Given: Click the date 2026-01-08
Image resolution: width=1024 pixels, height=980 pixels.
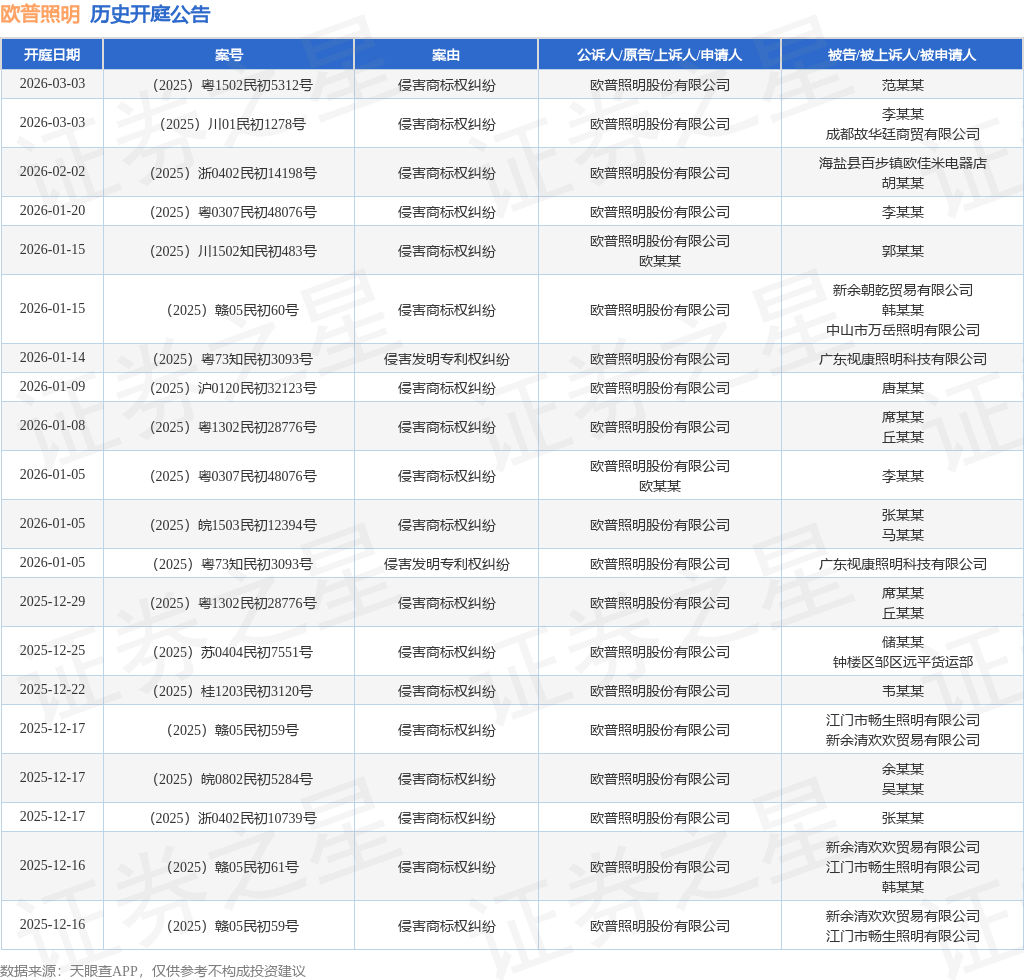Looking at the screenshot, I should coord(52,426).
